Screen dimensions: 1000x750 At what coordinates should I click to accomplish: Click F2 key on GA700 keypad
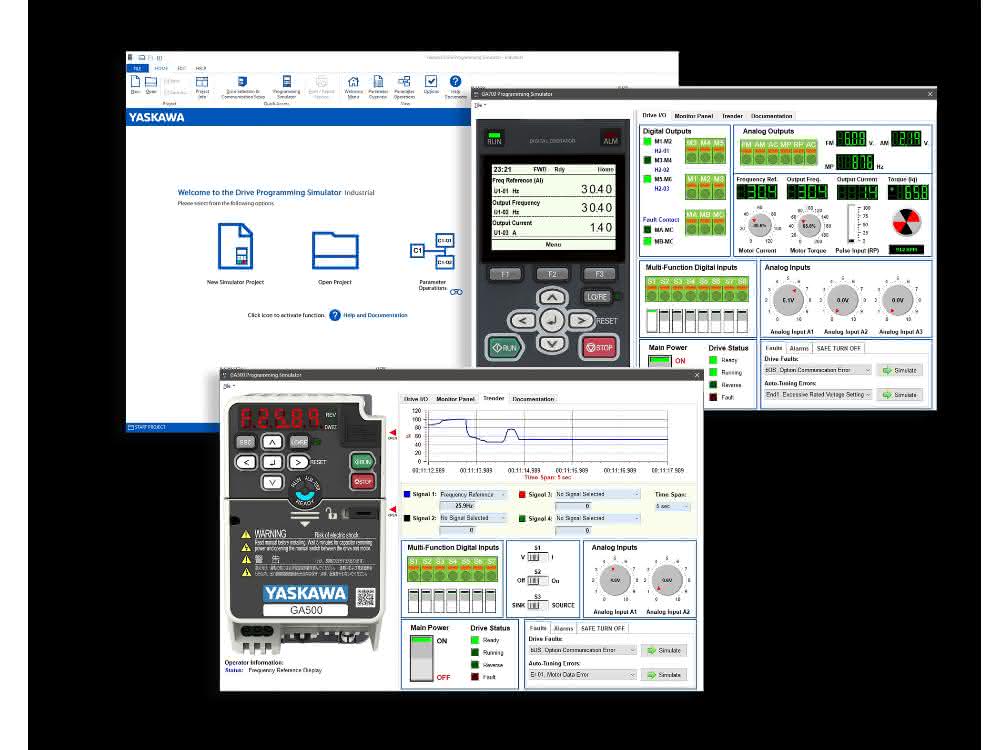point(552,274)
